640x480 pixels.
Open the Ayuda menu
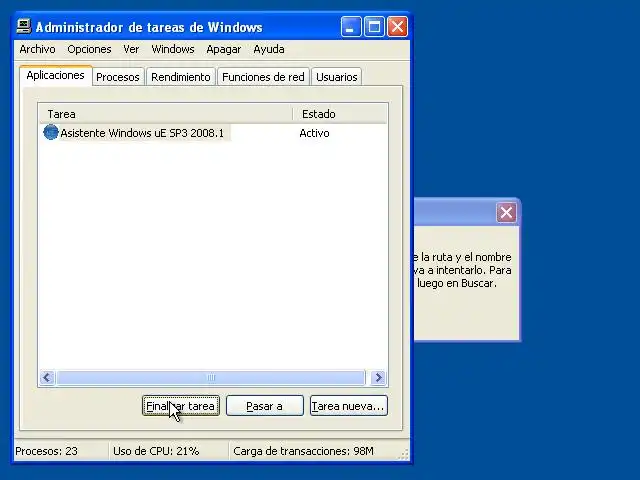(x=269, y=49)
